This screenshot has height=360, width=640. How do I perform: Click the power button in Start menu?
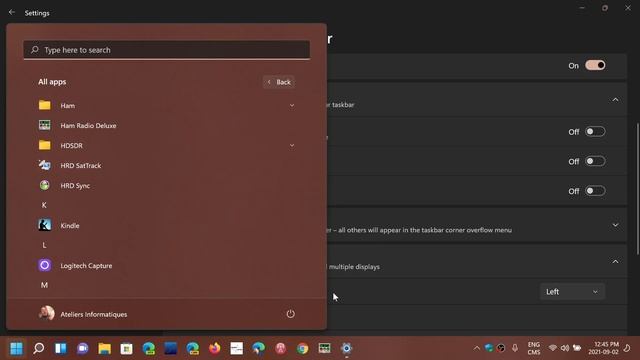pyautogui.click(x=290, y=314)
